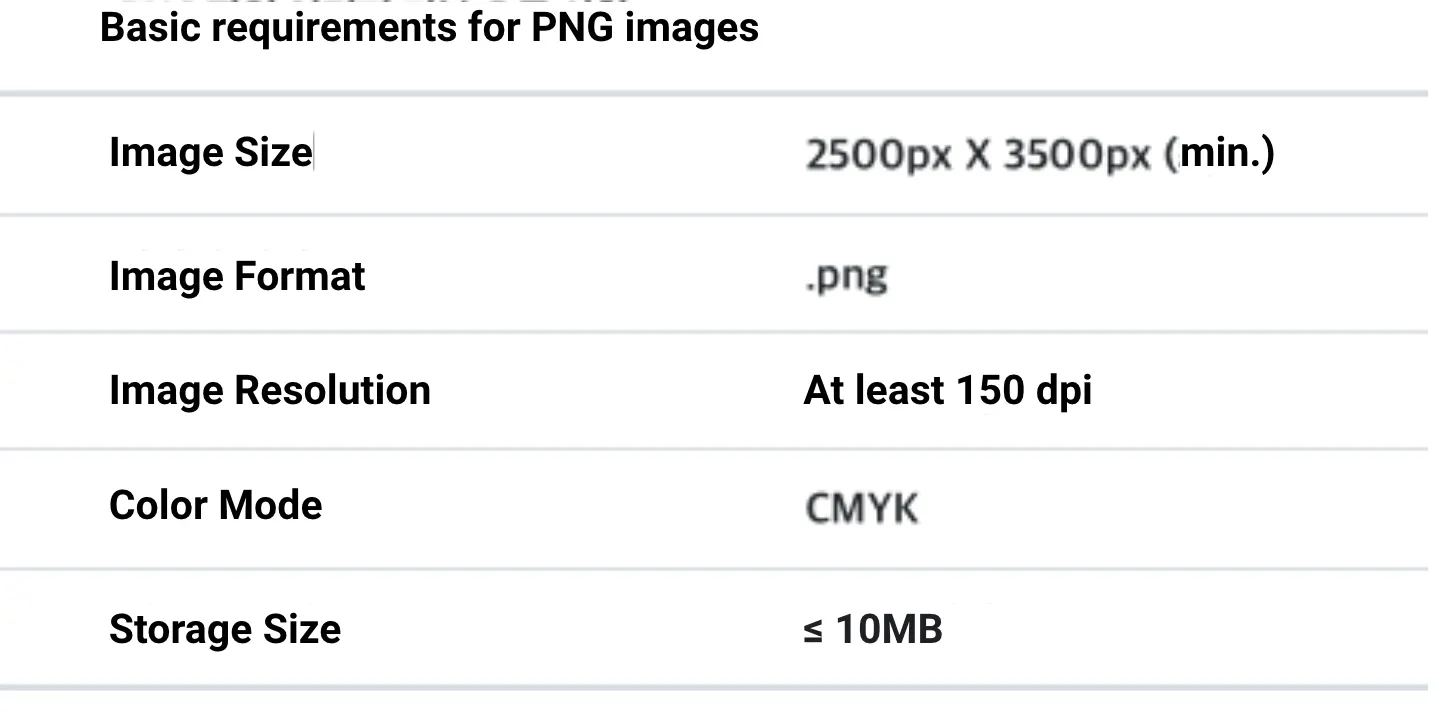Select the 'Color Mode' label

click(216, 505)
